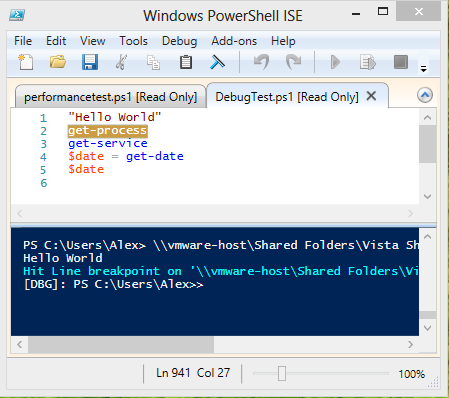Maximize the PowerShell ISE window
449x398 pixels.
click(383, 12)
